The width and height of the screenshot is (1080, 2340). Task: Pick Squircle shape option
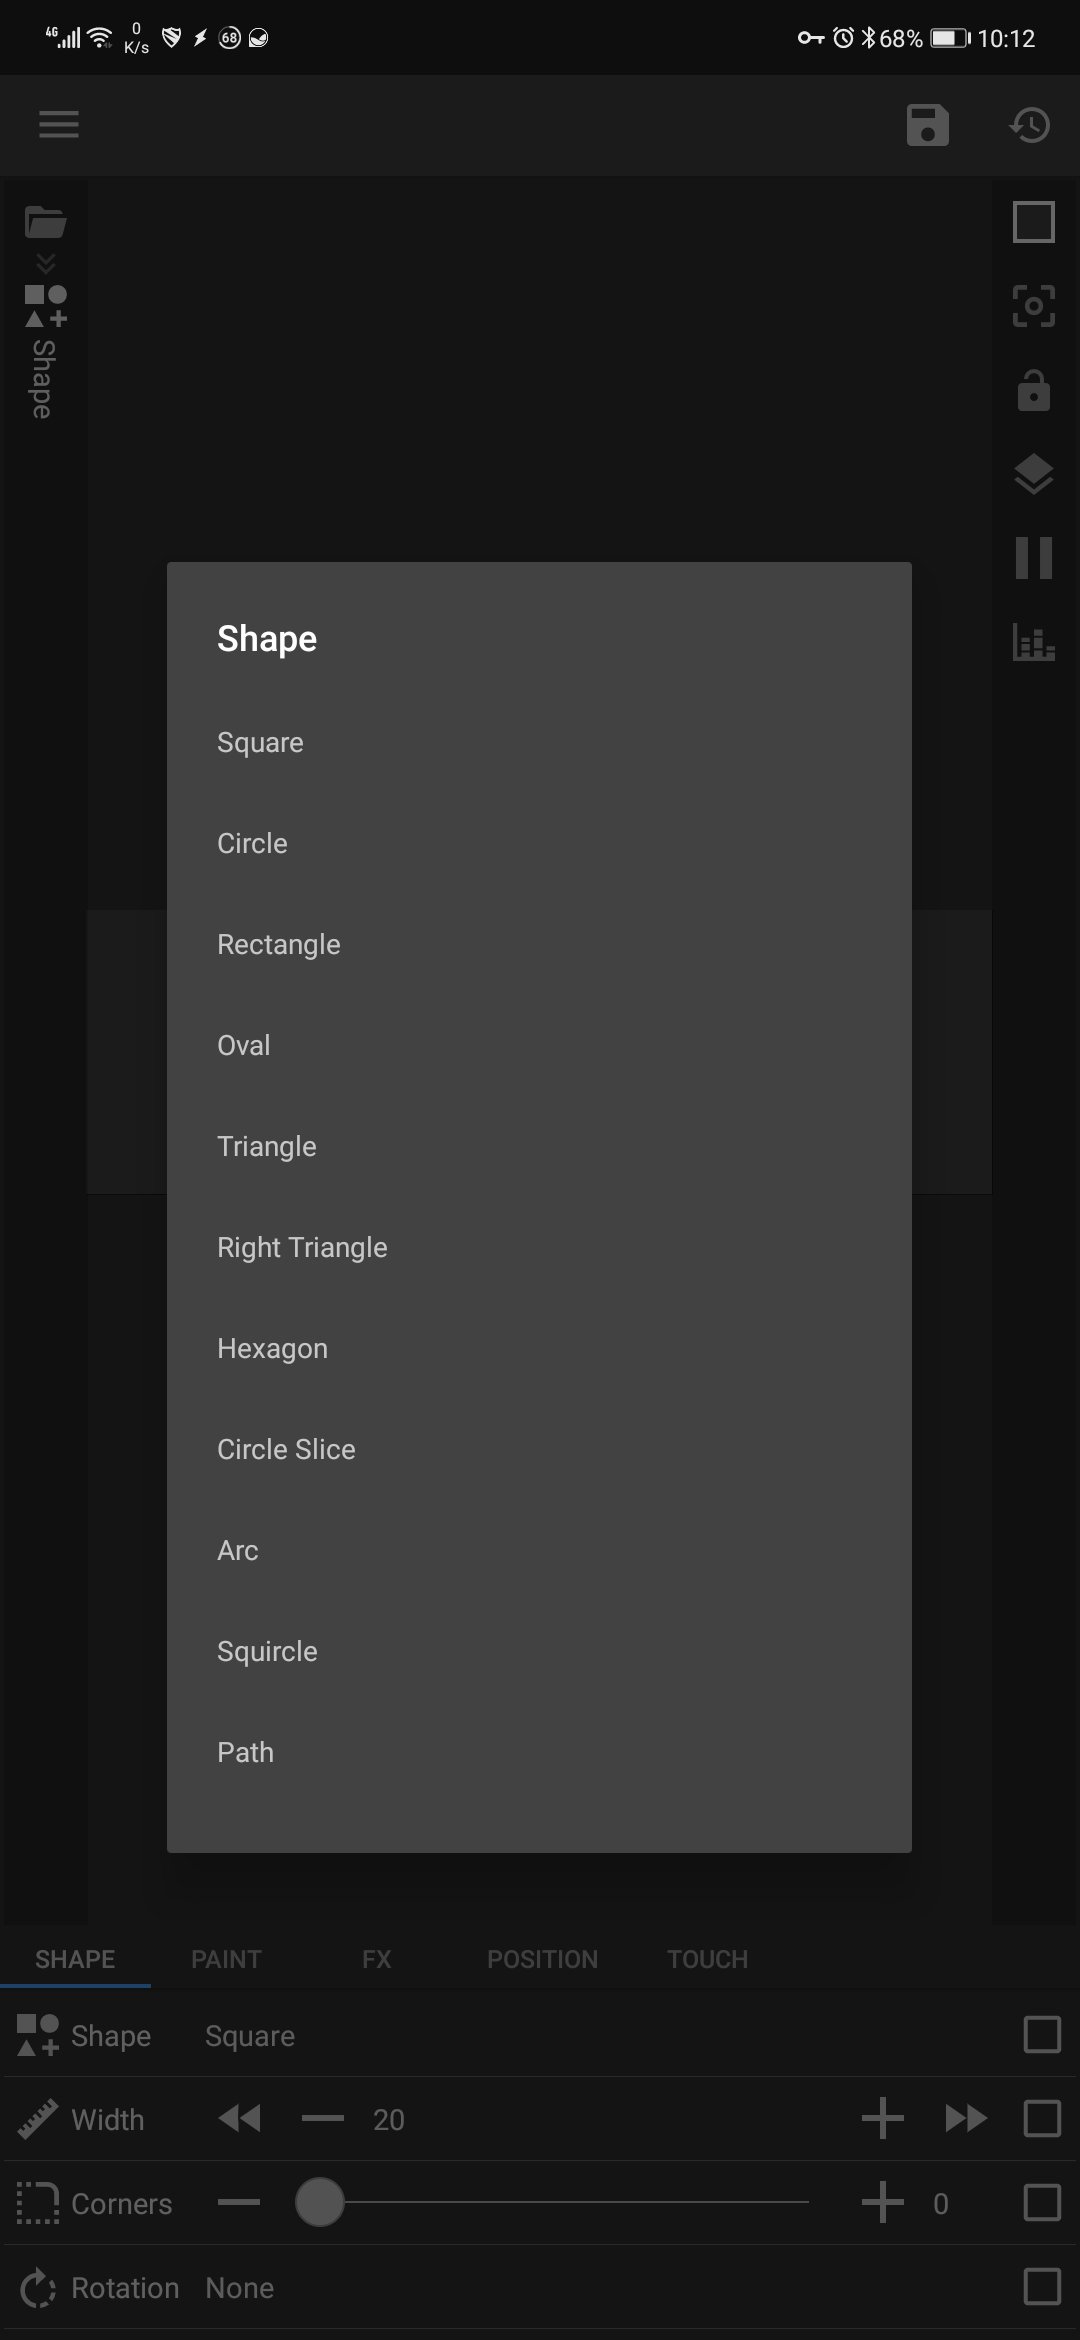pyautogui.click(x=267, y=1652)
